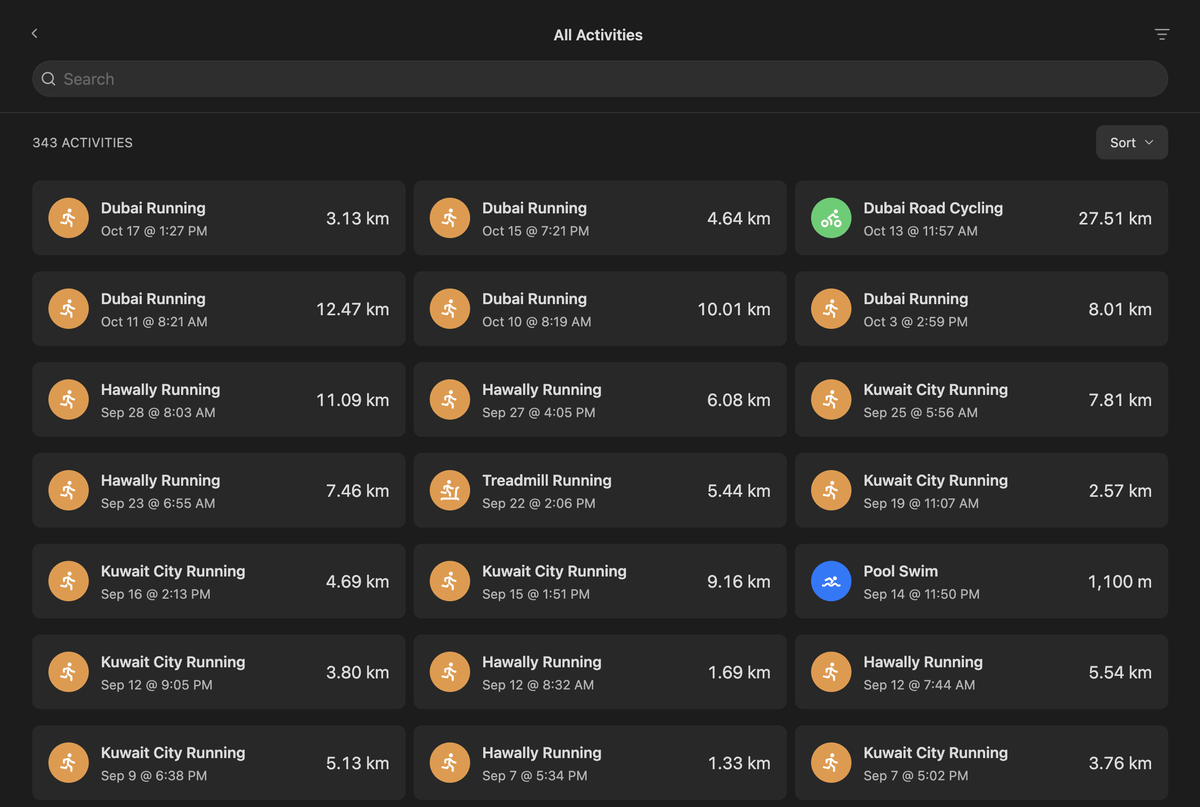The width and height of the screenshot is (1200, 807).
Task: Click running icon for Sep 23 Hawally Running
Action: (69, 491)
